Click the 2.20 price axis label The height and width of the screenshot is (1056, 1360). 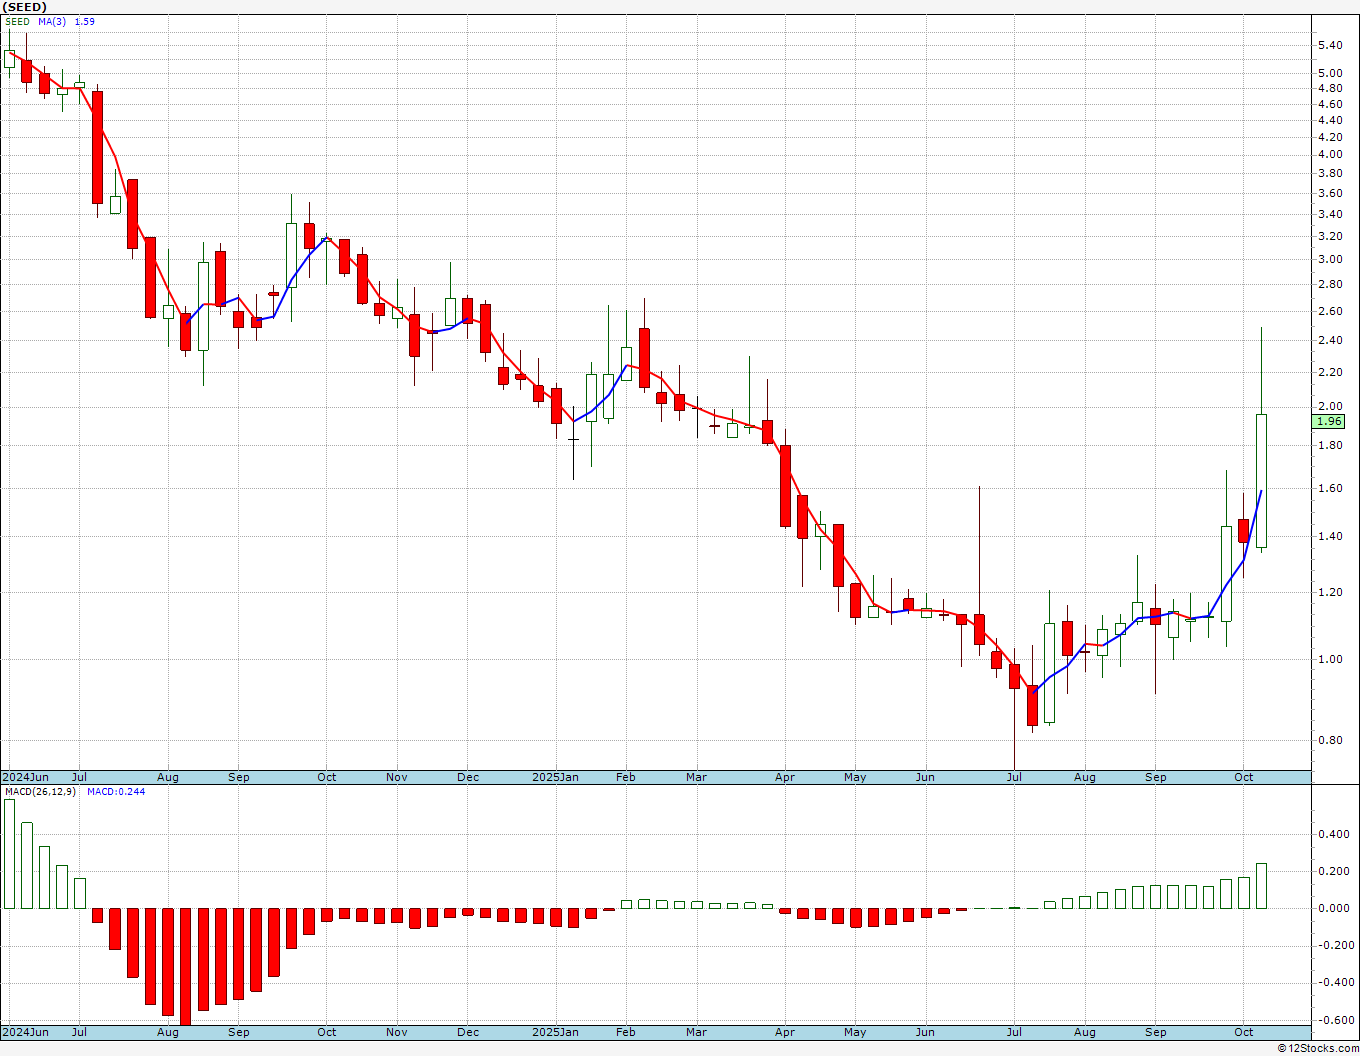click(x=1330, y=372)
